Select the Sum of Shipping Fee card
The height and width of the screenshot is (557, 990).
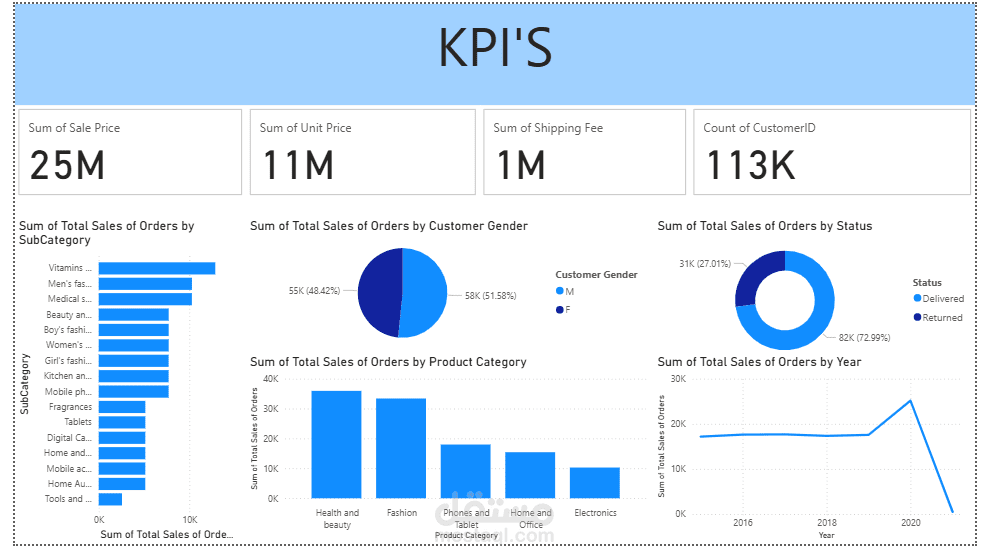(x=584, y=152)
